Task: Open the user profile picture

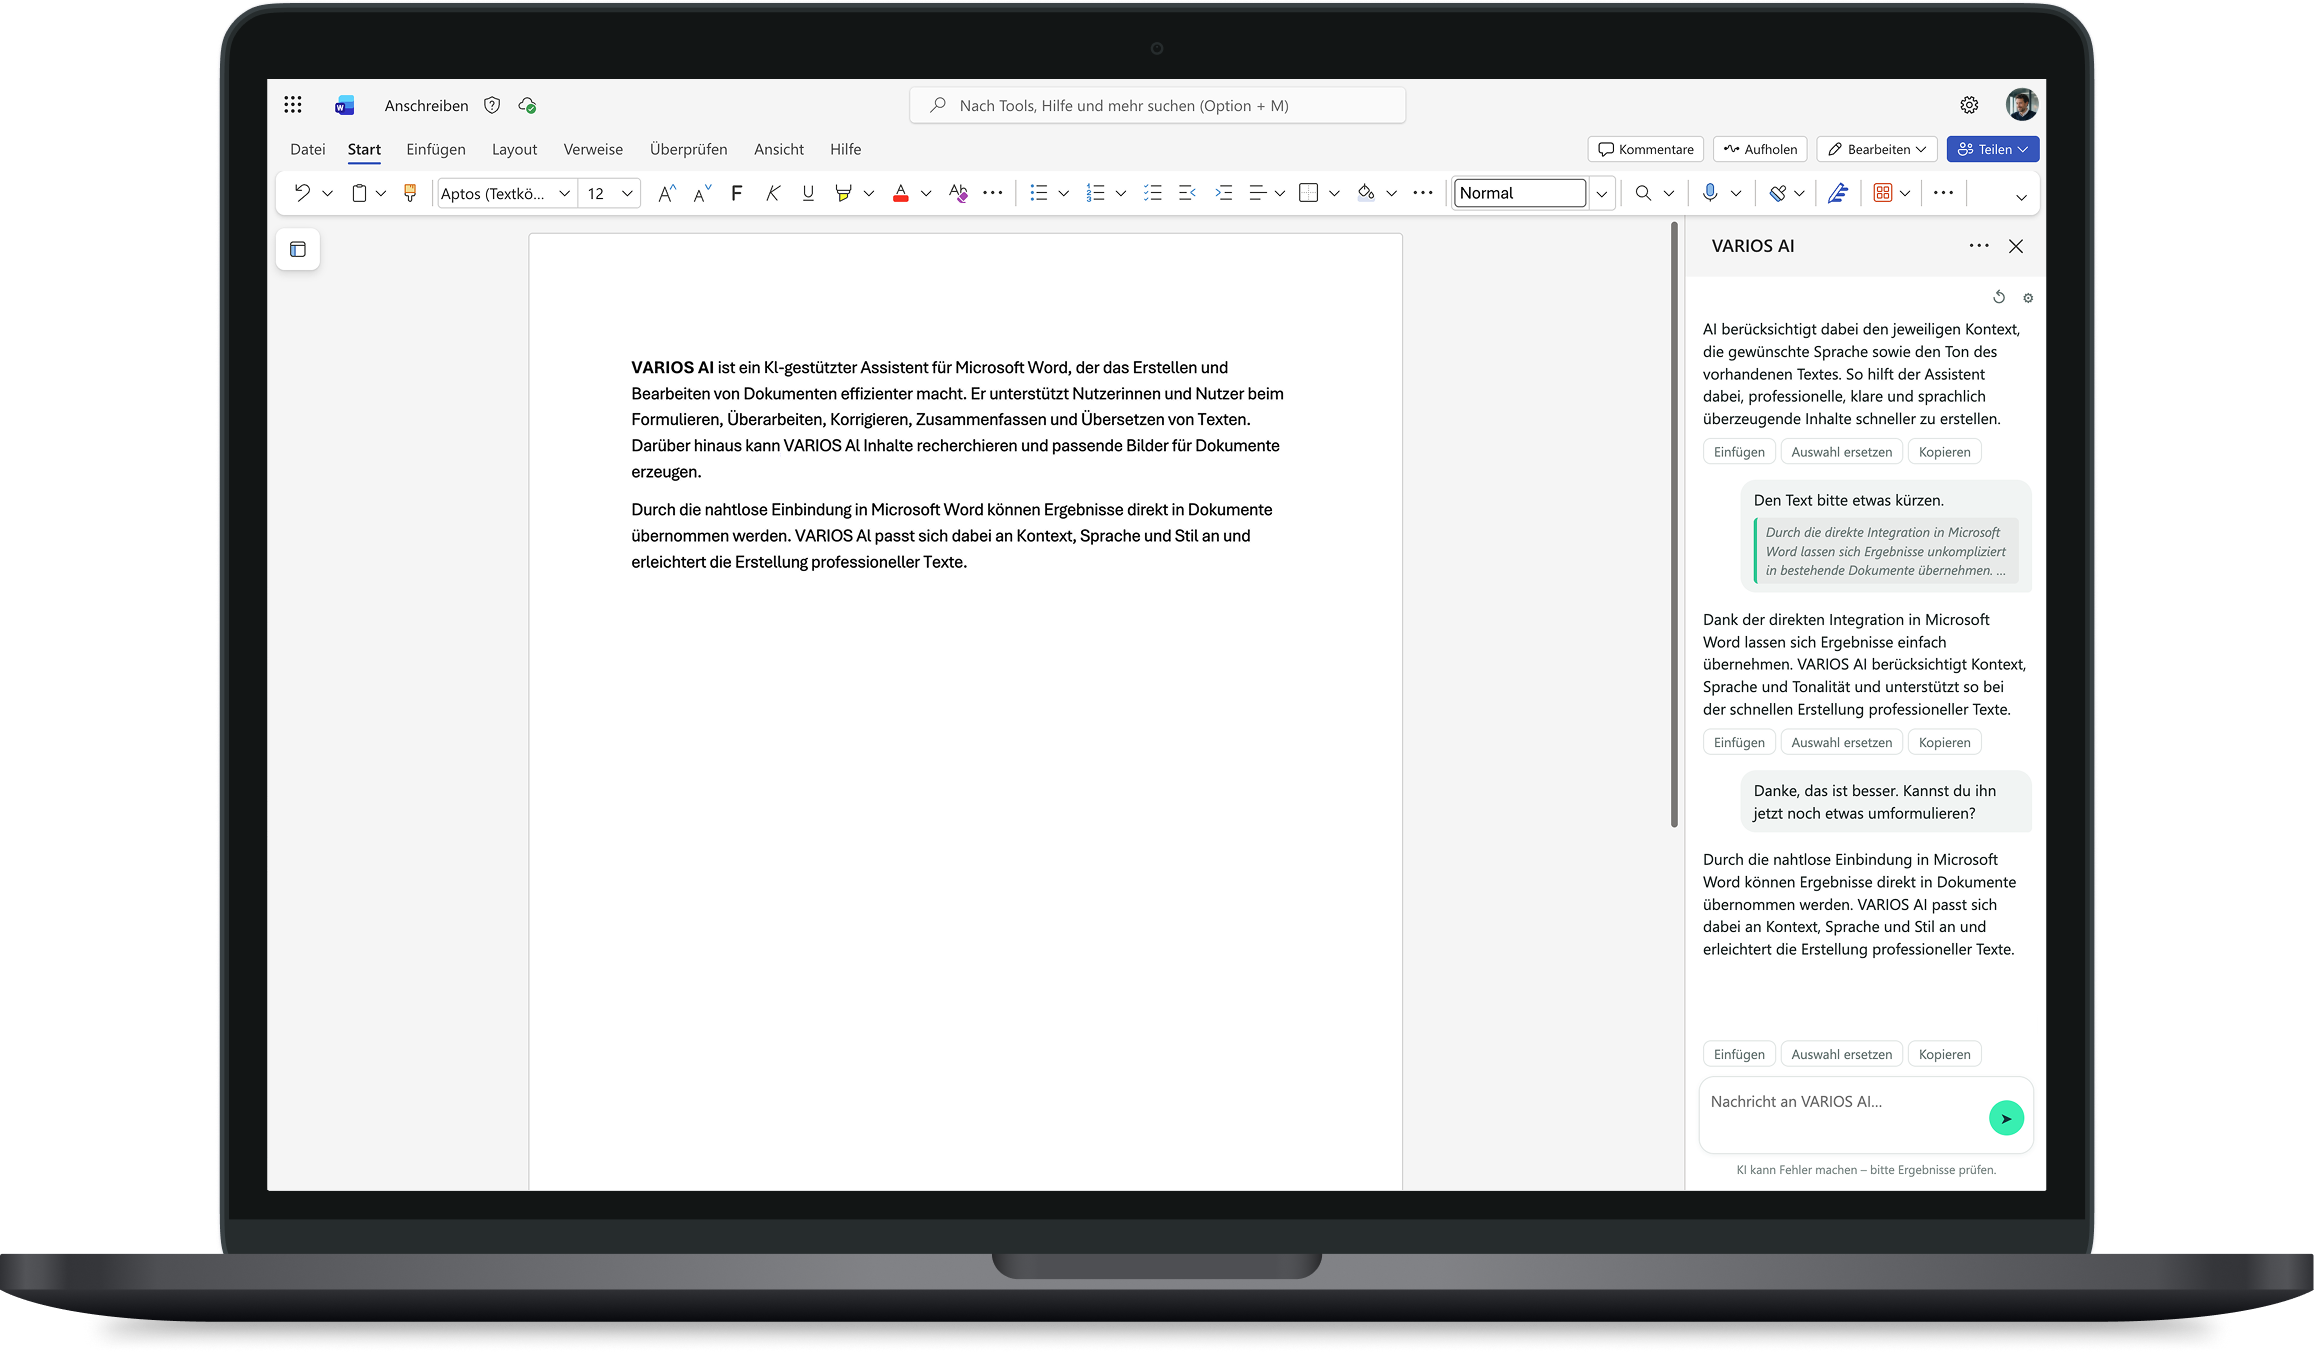Action: (2022, 105)
